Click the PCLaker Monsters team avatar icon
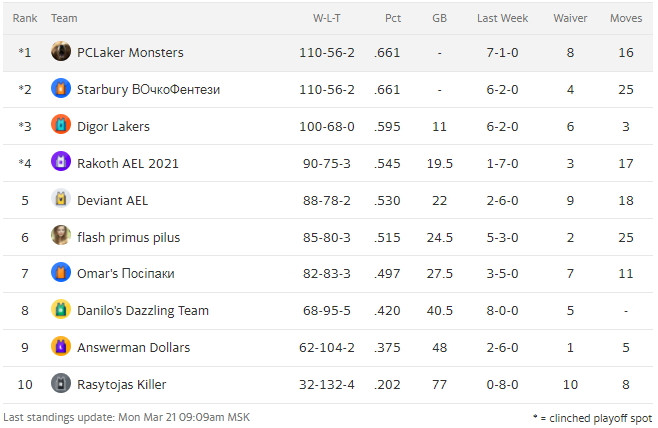This screenshot has width=658, height=428. click(61, 52)
